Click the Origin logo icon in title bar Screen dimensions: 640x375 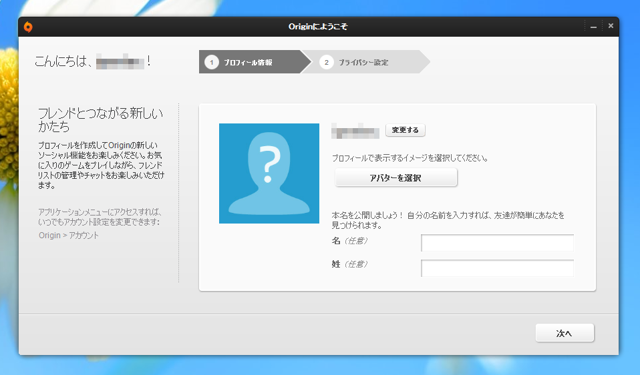(28, 27)
